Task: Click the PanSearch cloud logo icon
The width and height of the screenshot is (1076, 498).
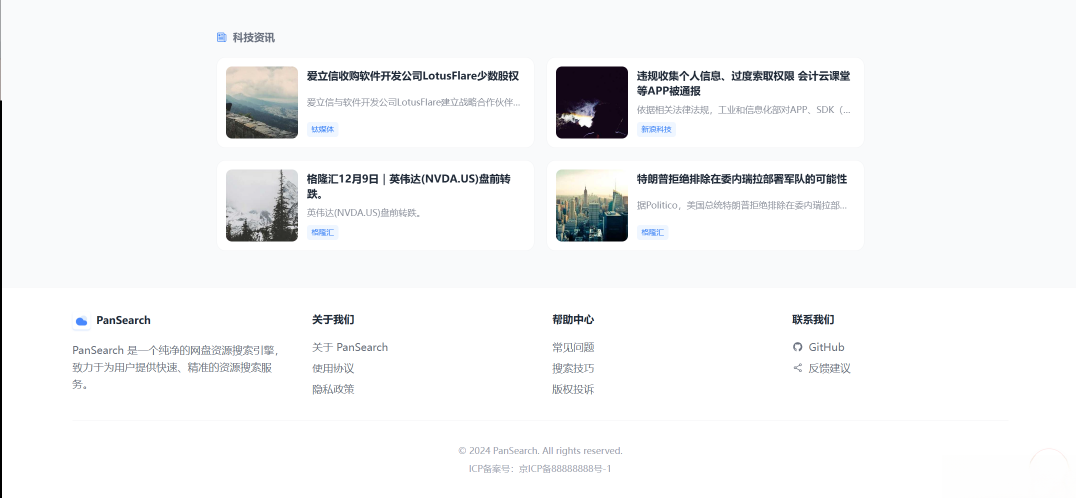Action: (x=81, y=320)
